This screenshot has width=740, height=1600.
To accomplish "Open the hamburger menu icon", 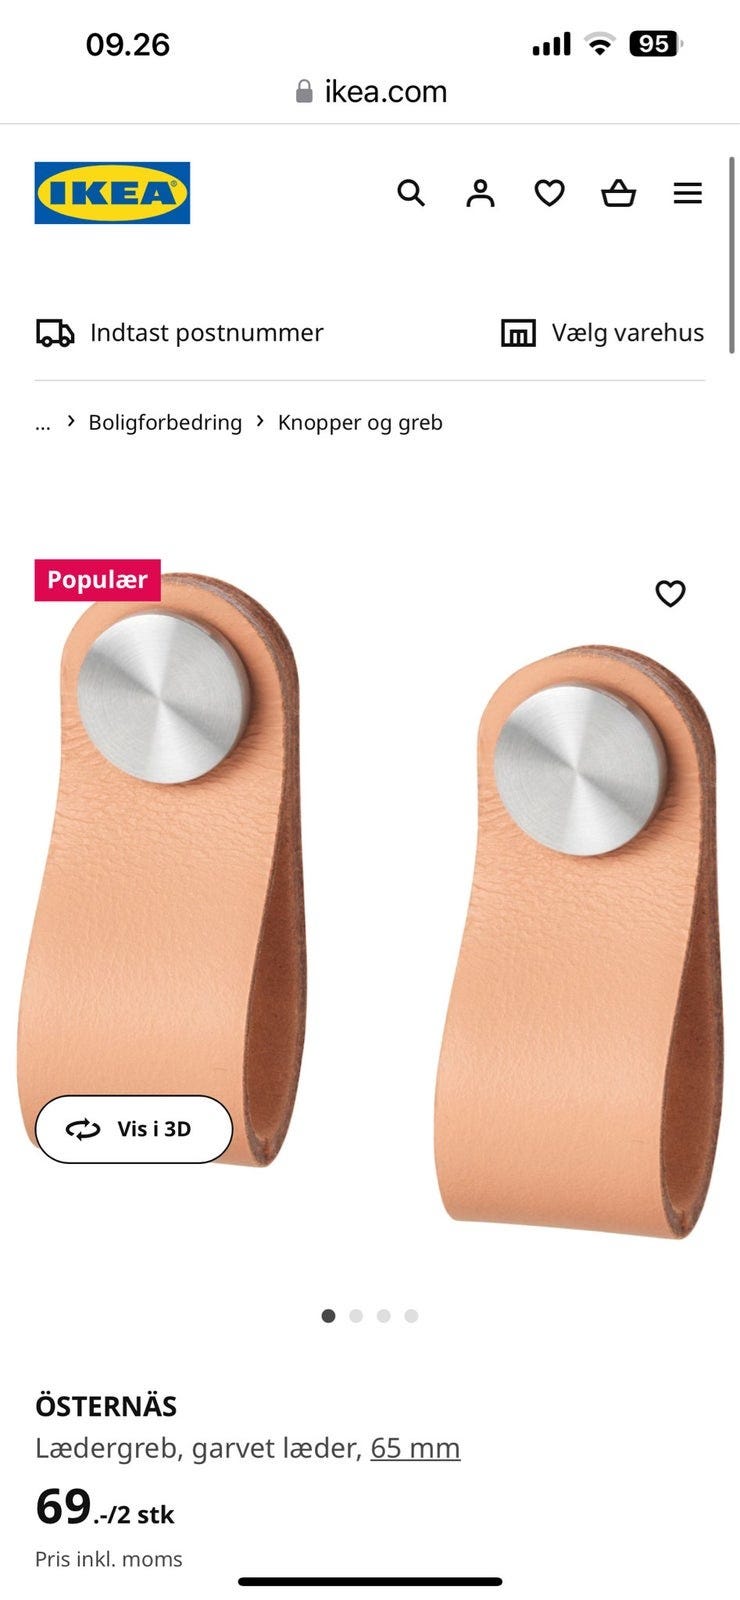I will click(x=688, y=193).
